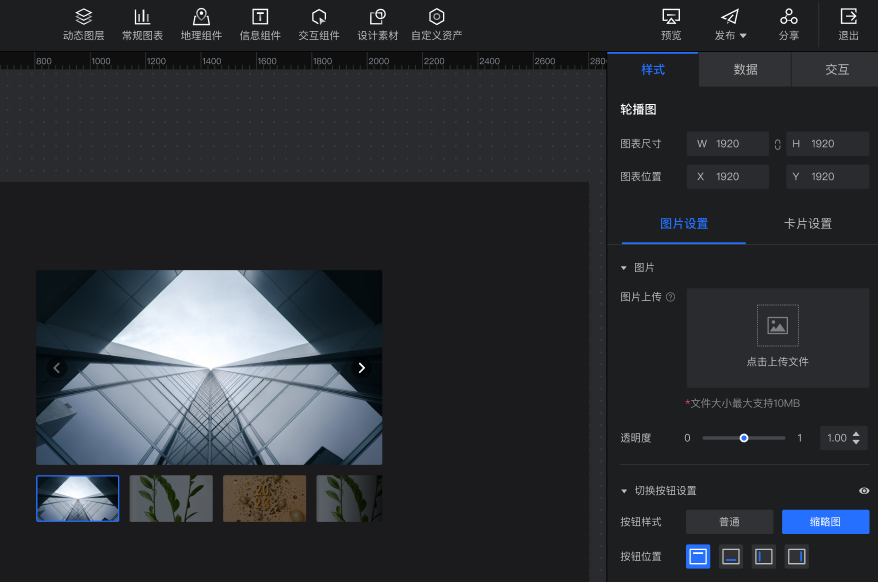Image resolution: width=878 pixels, height=582 pixels.
Task: Open the 常规图表 charts menu
Action: pos(142,24)
